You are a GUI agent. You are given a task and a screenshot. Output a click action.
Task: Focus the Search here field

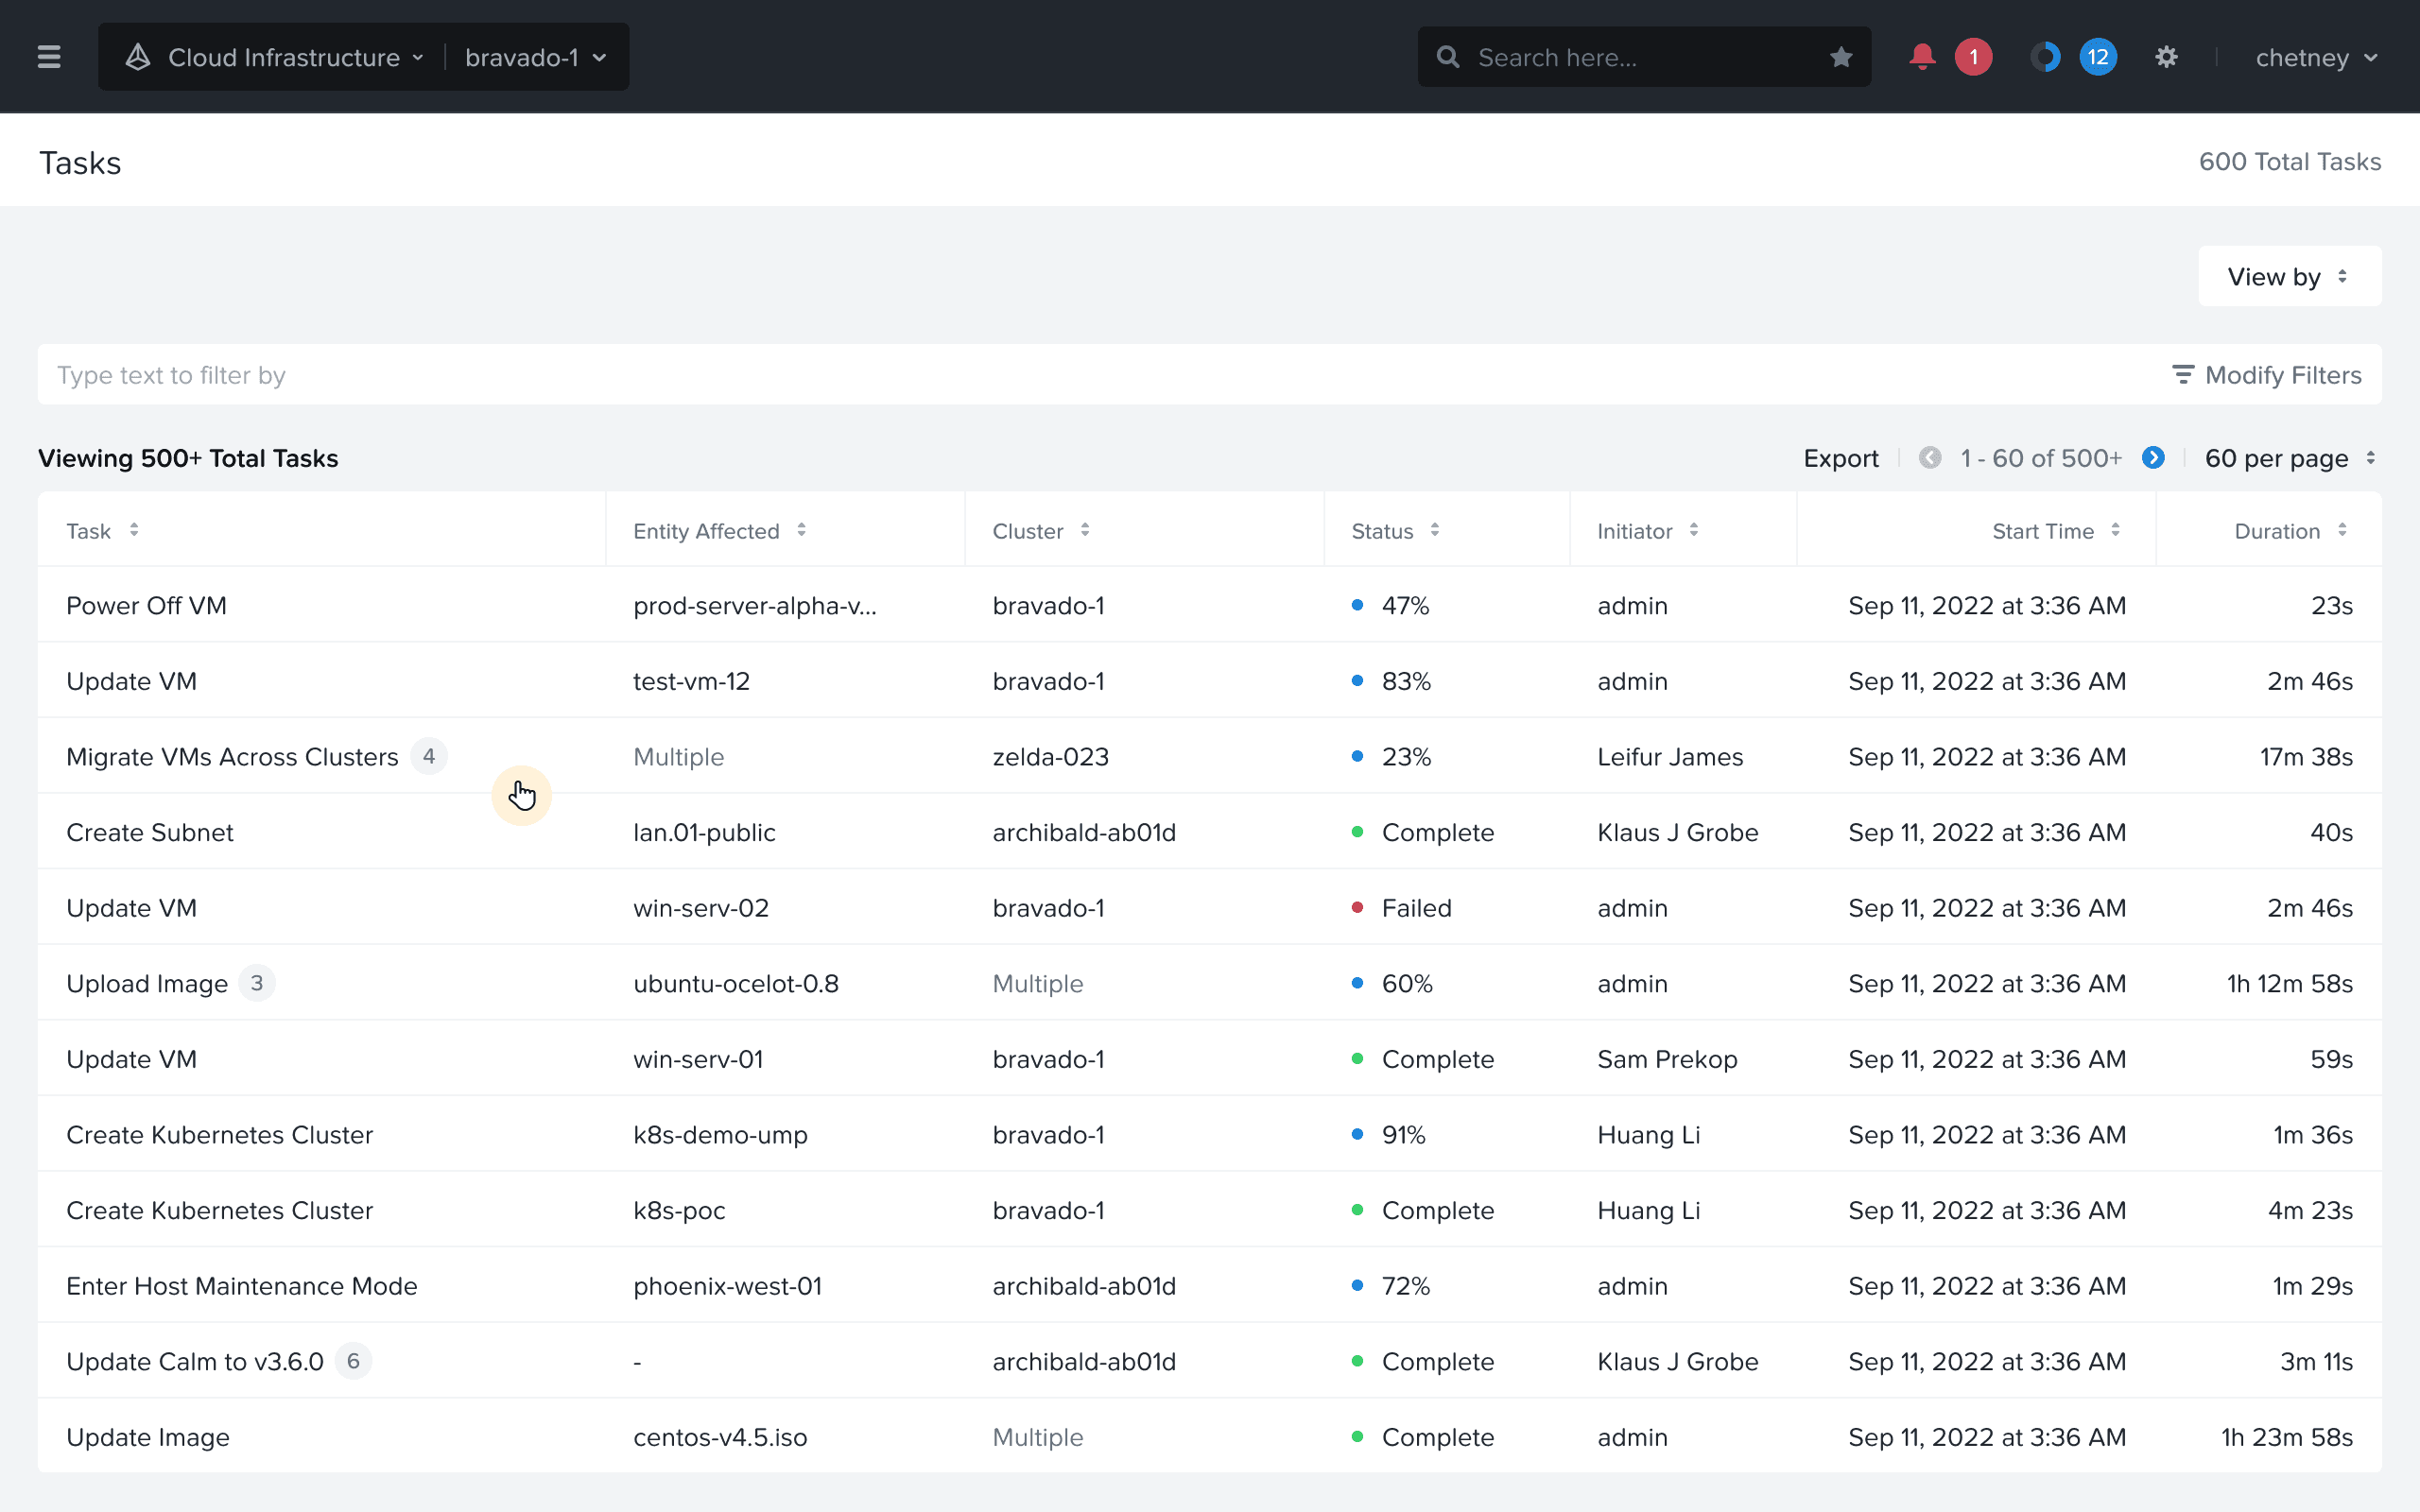click(x=1644, y=57)
